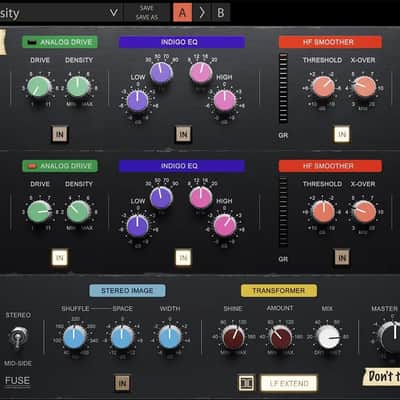Screen dimensions: 400x400
Task: Click the Transformer SHINE knob
Action: pyautogui.click(x=233, y=337)
